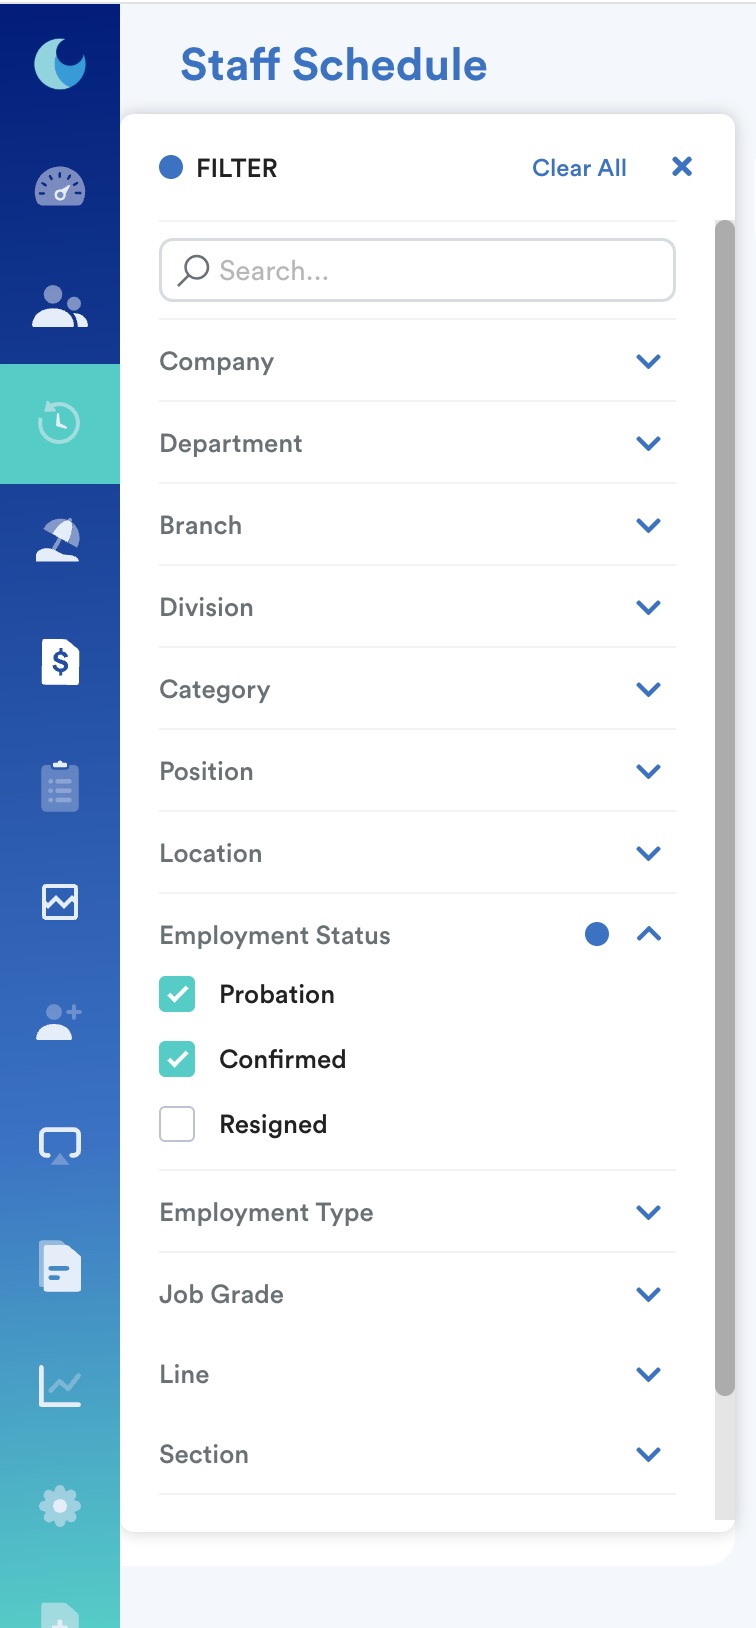756x1628 pixels.
Task: Uncheck the Probation checkbox
Action: [177, 994]
